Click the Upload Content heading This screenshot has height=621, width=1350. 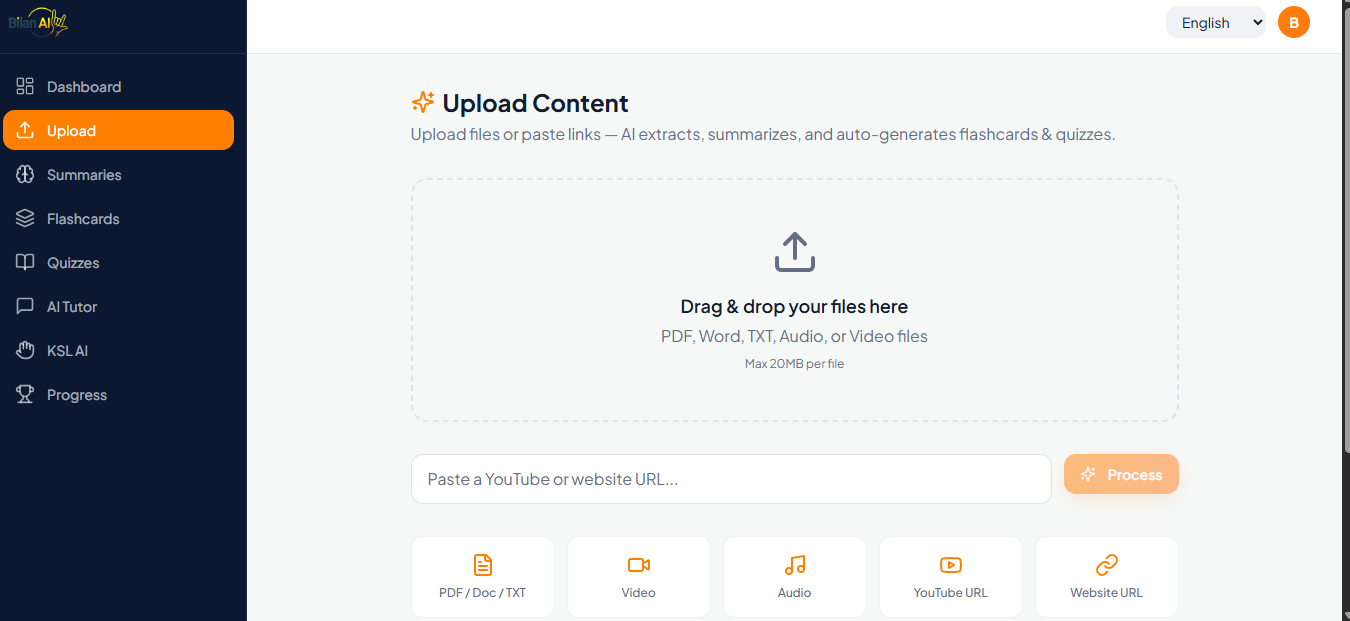click(x=535, y=103)
